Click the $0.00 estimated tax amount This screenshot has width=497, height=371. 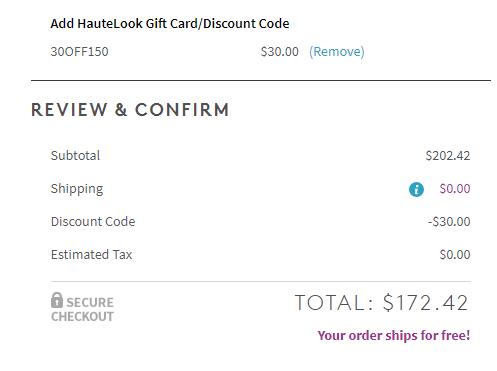[455, 255]
